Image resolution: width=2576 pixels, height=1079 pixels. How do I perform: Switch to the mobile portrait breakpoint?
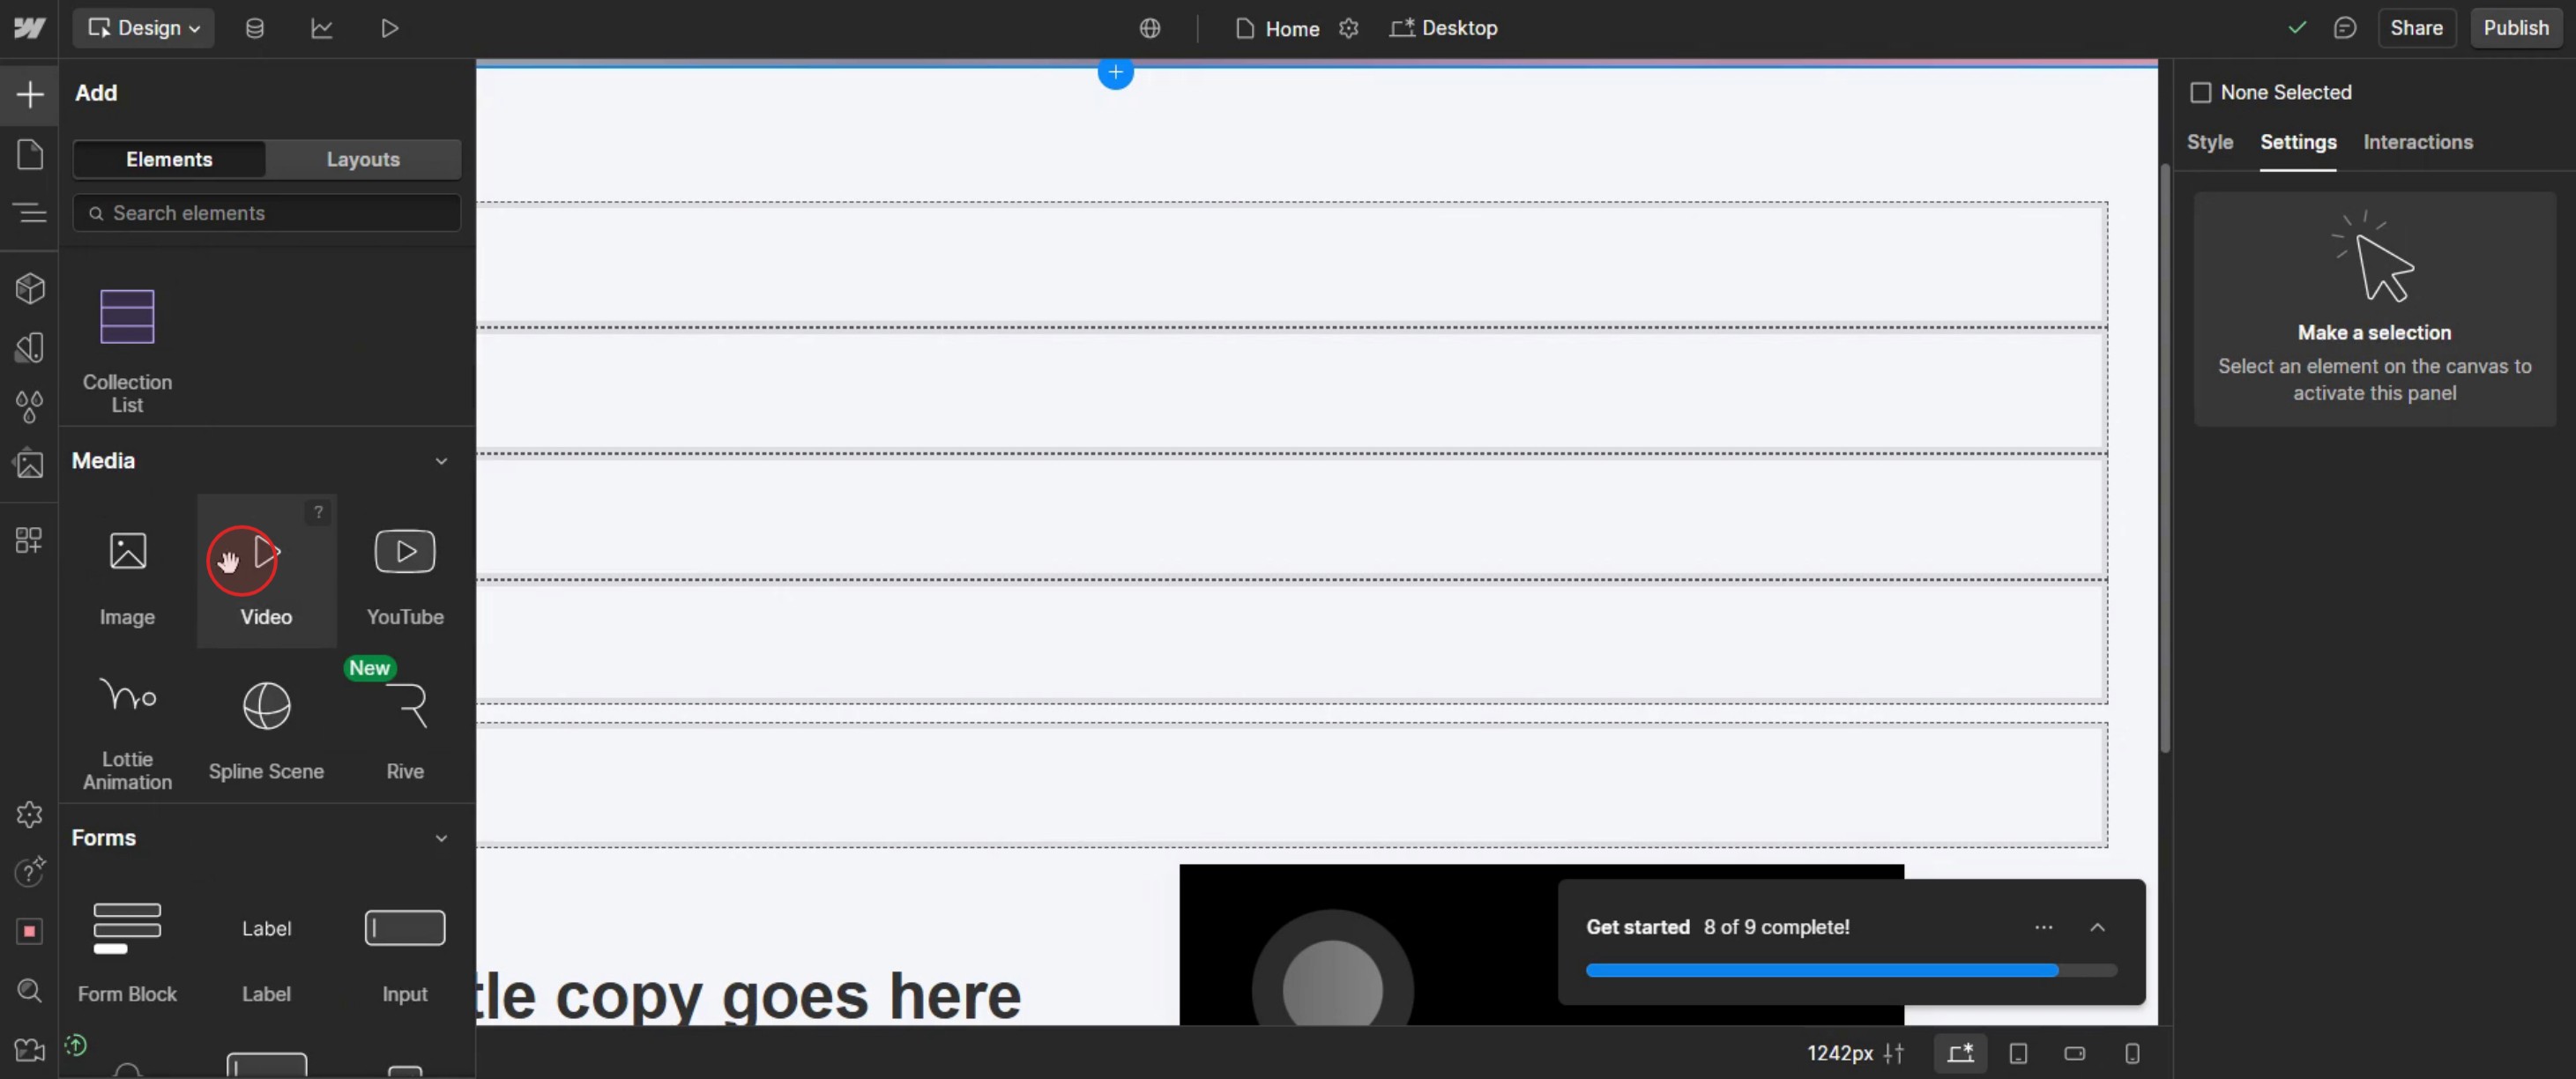point(2131,1053)
